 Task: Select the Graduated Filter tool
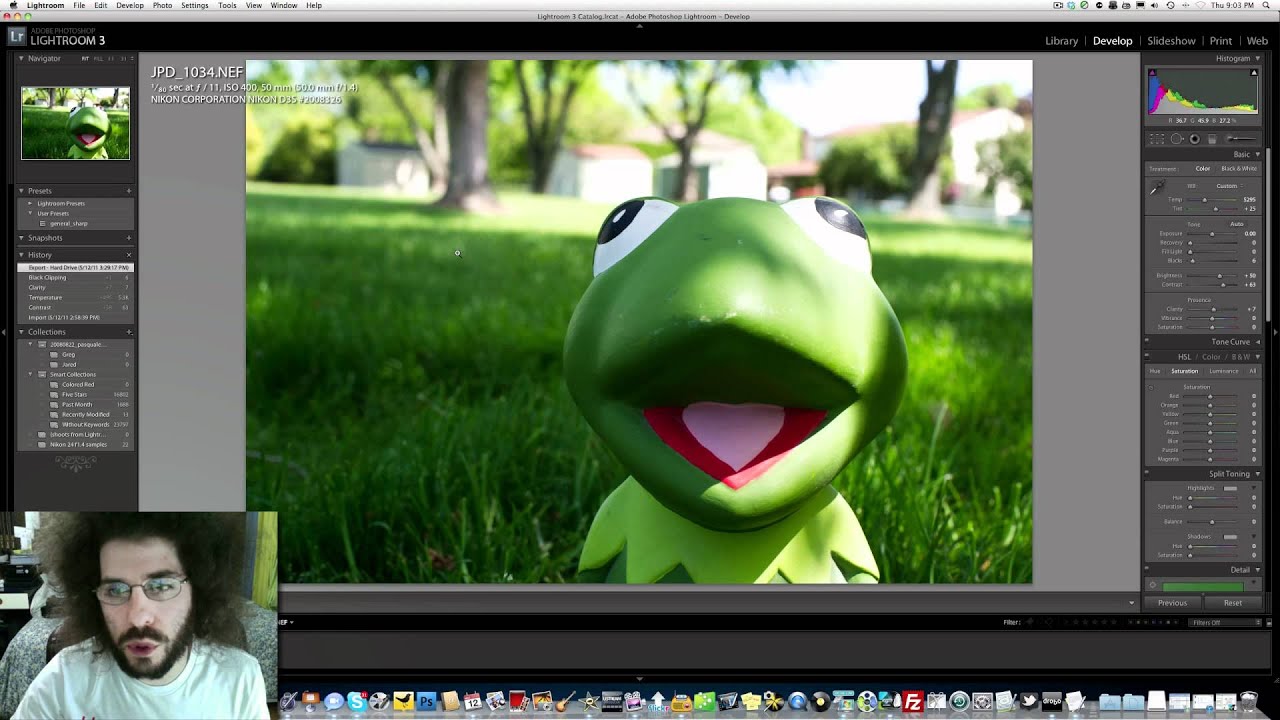tap(1212, 139)
